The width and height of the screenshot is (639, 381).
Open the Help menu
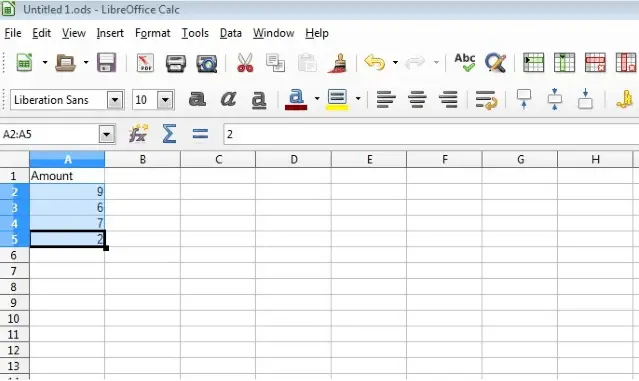point(317,33)
